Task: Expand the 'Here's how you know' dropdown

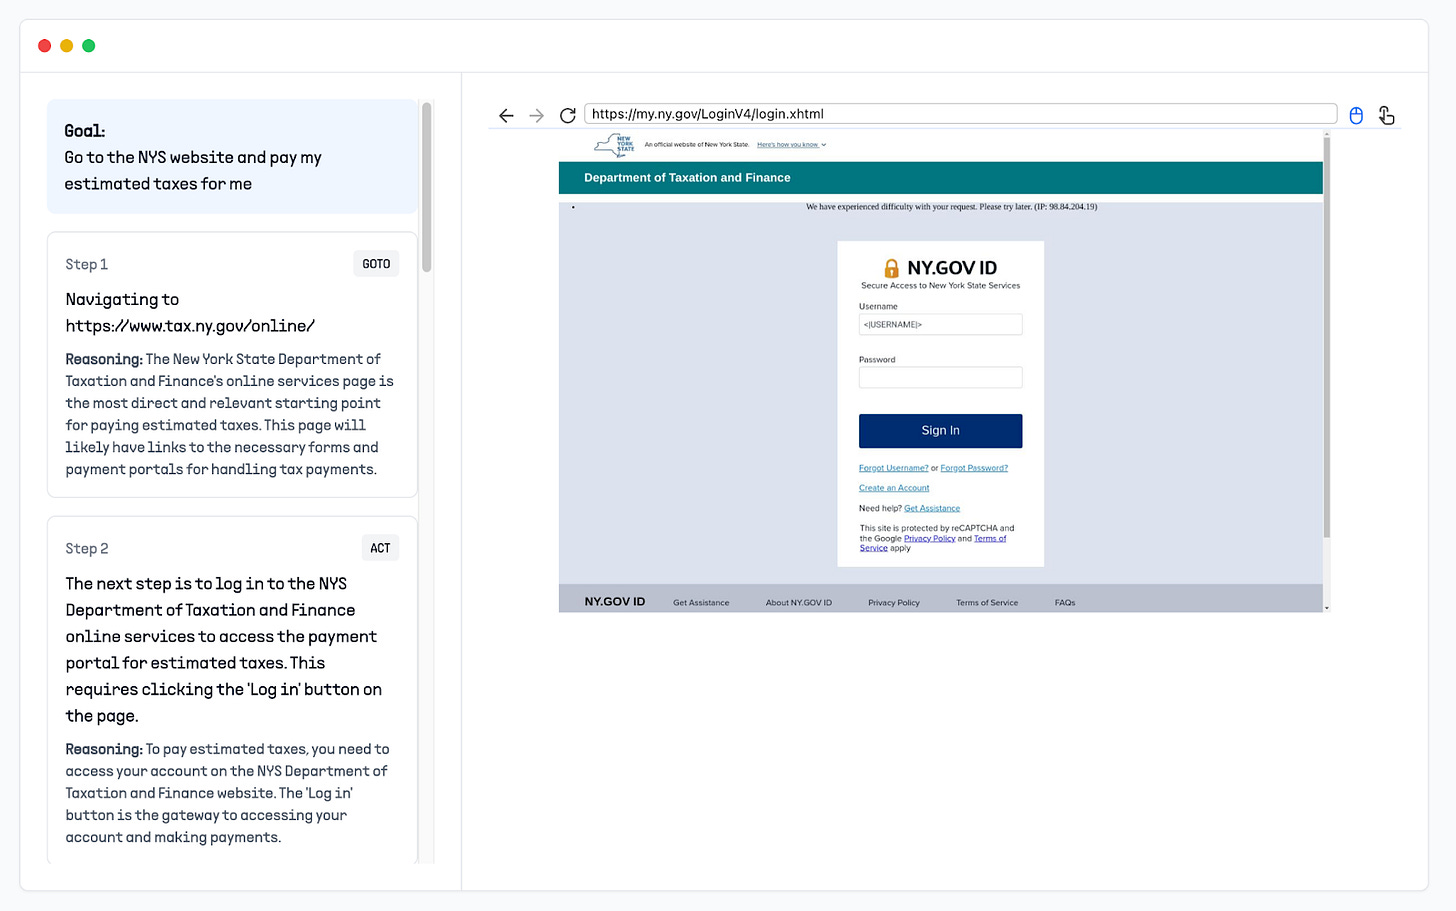Action: pos(791,144)
